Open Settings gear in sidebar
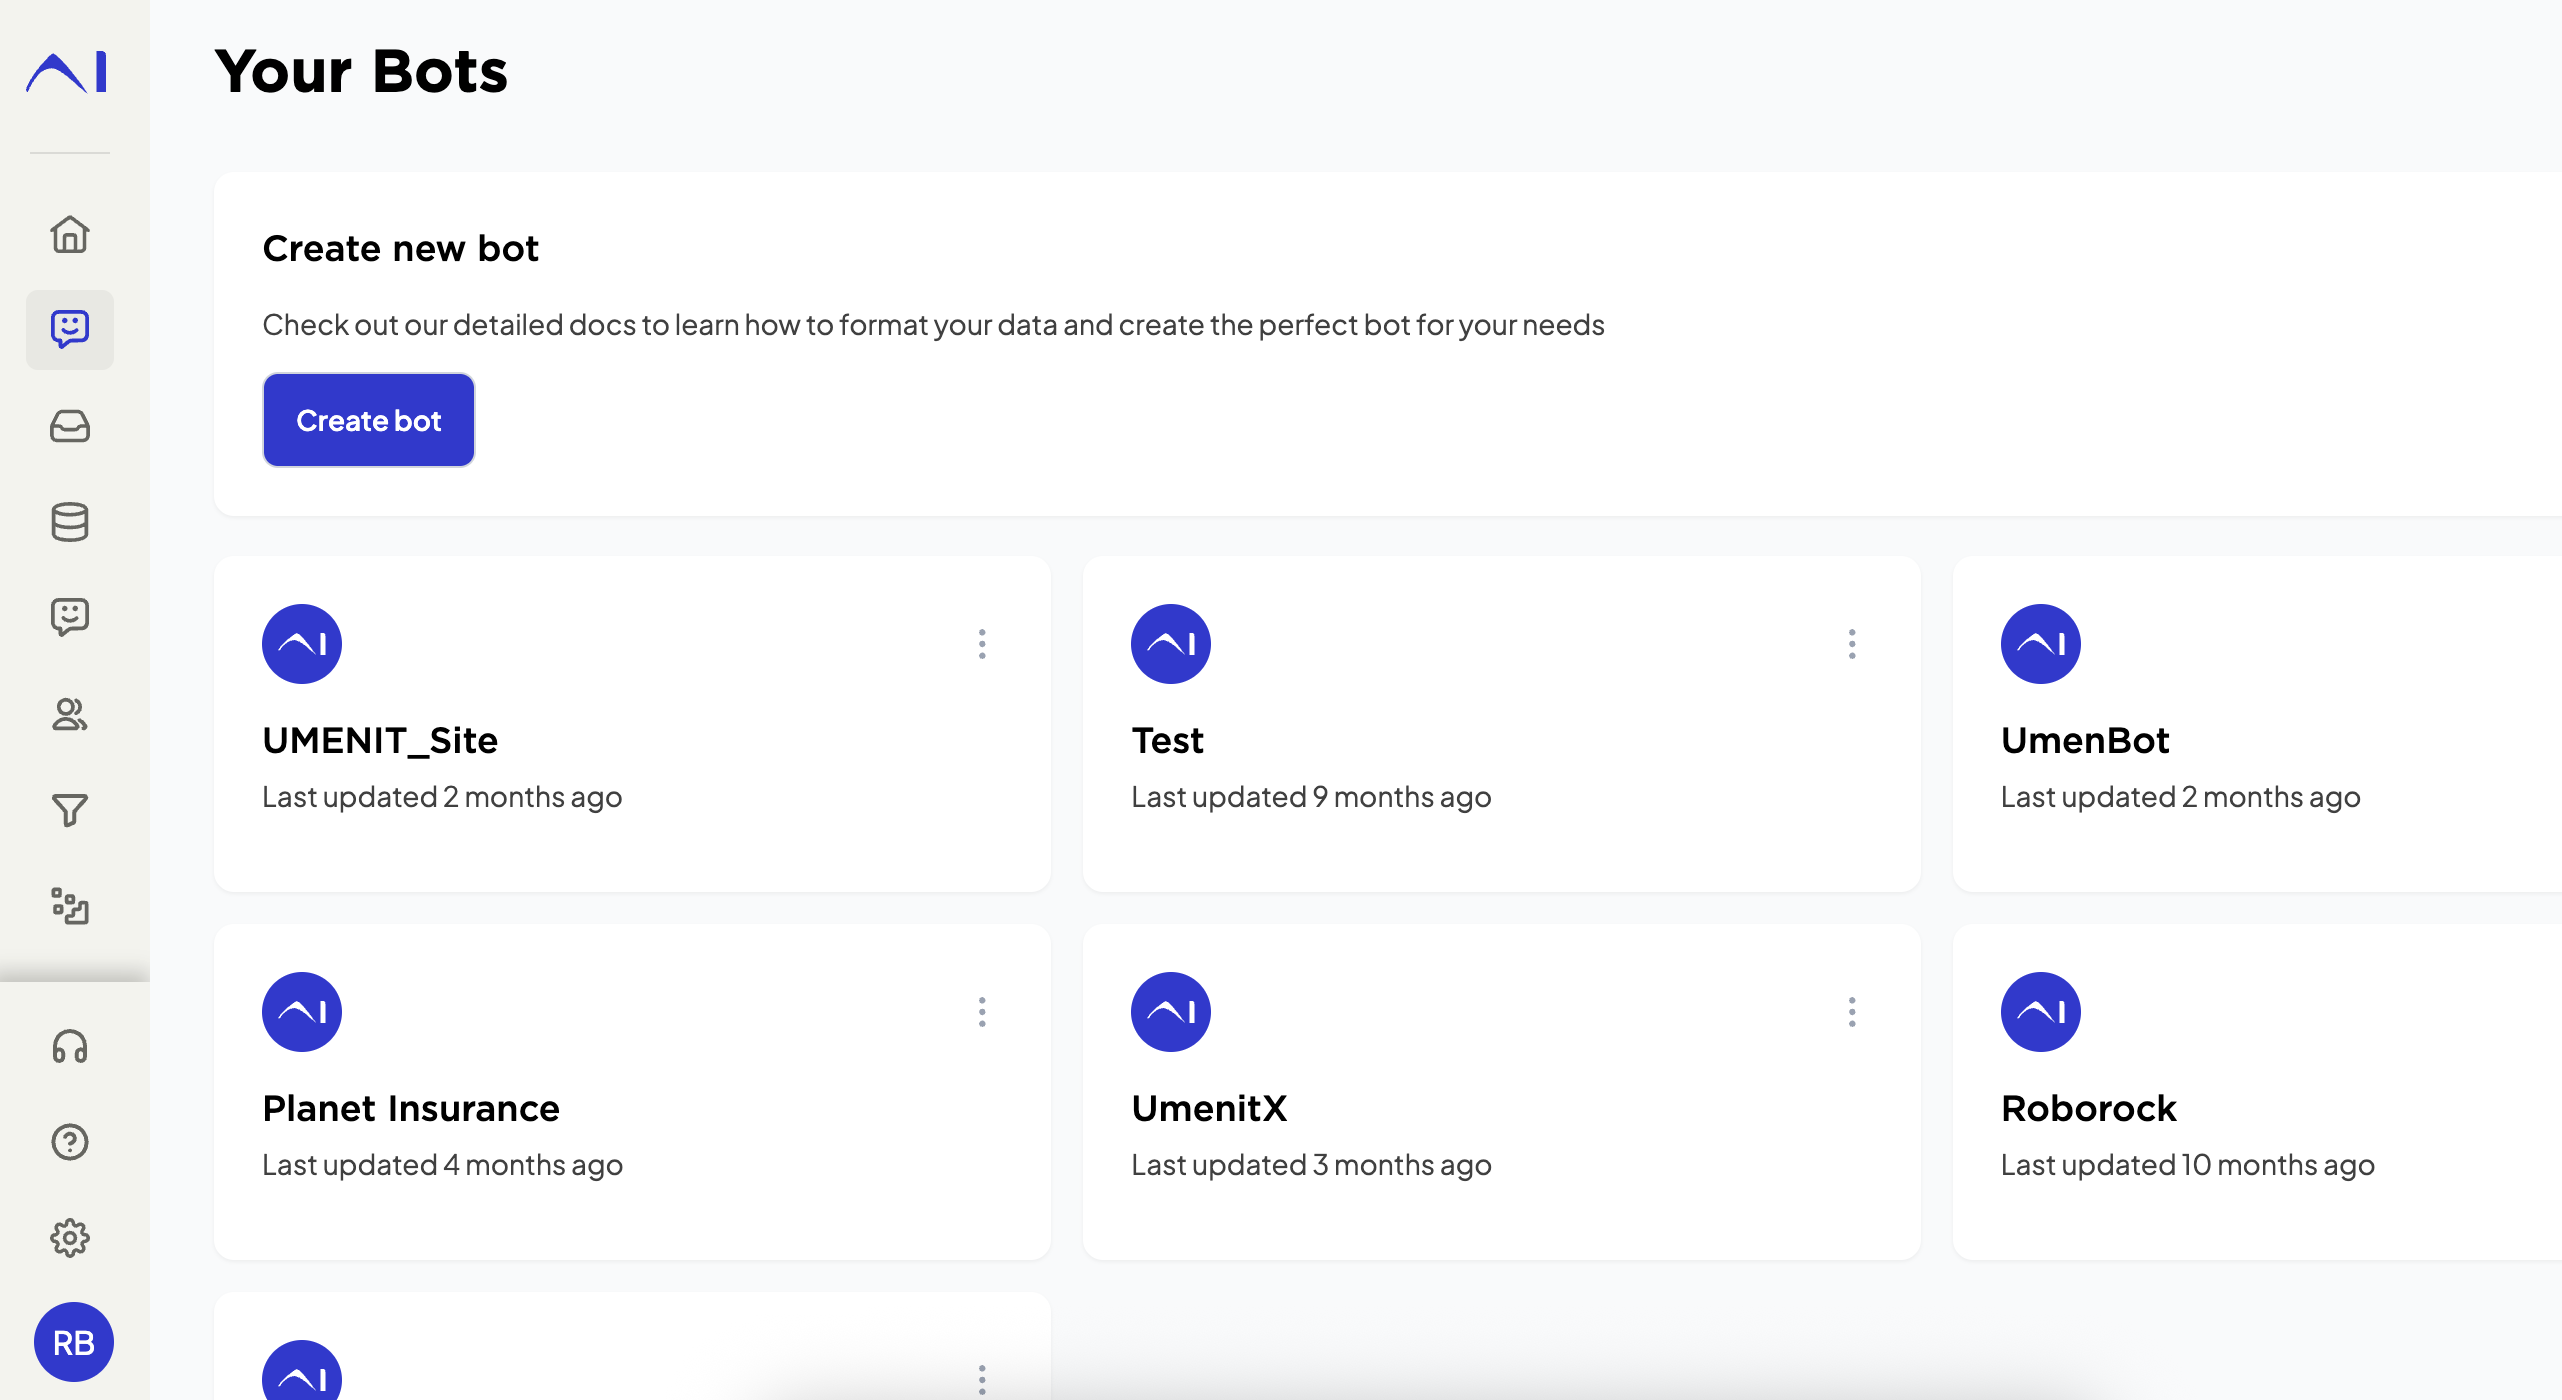Screen dimensions: 2562x1400 point(70,1238)
